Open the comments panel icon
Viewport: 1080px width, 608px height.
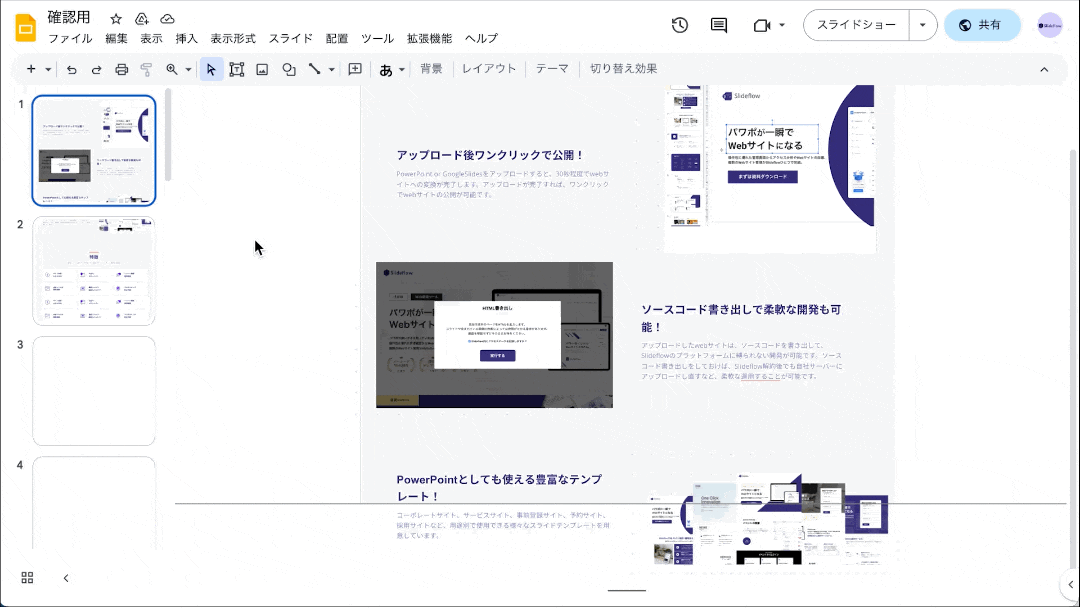click(718, 25)
